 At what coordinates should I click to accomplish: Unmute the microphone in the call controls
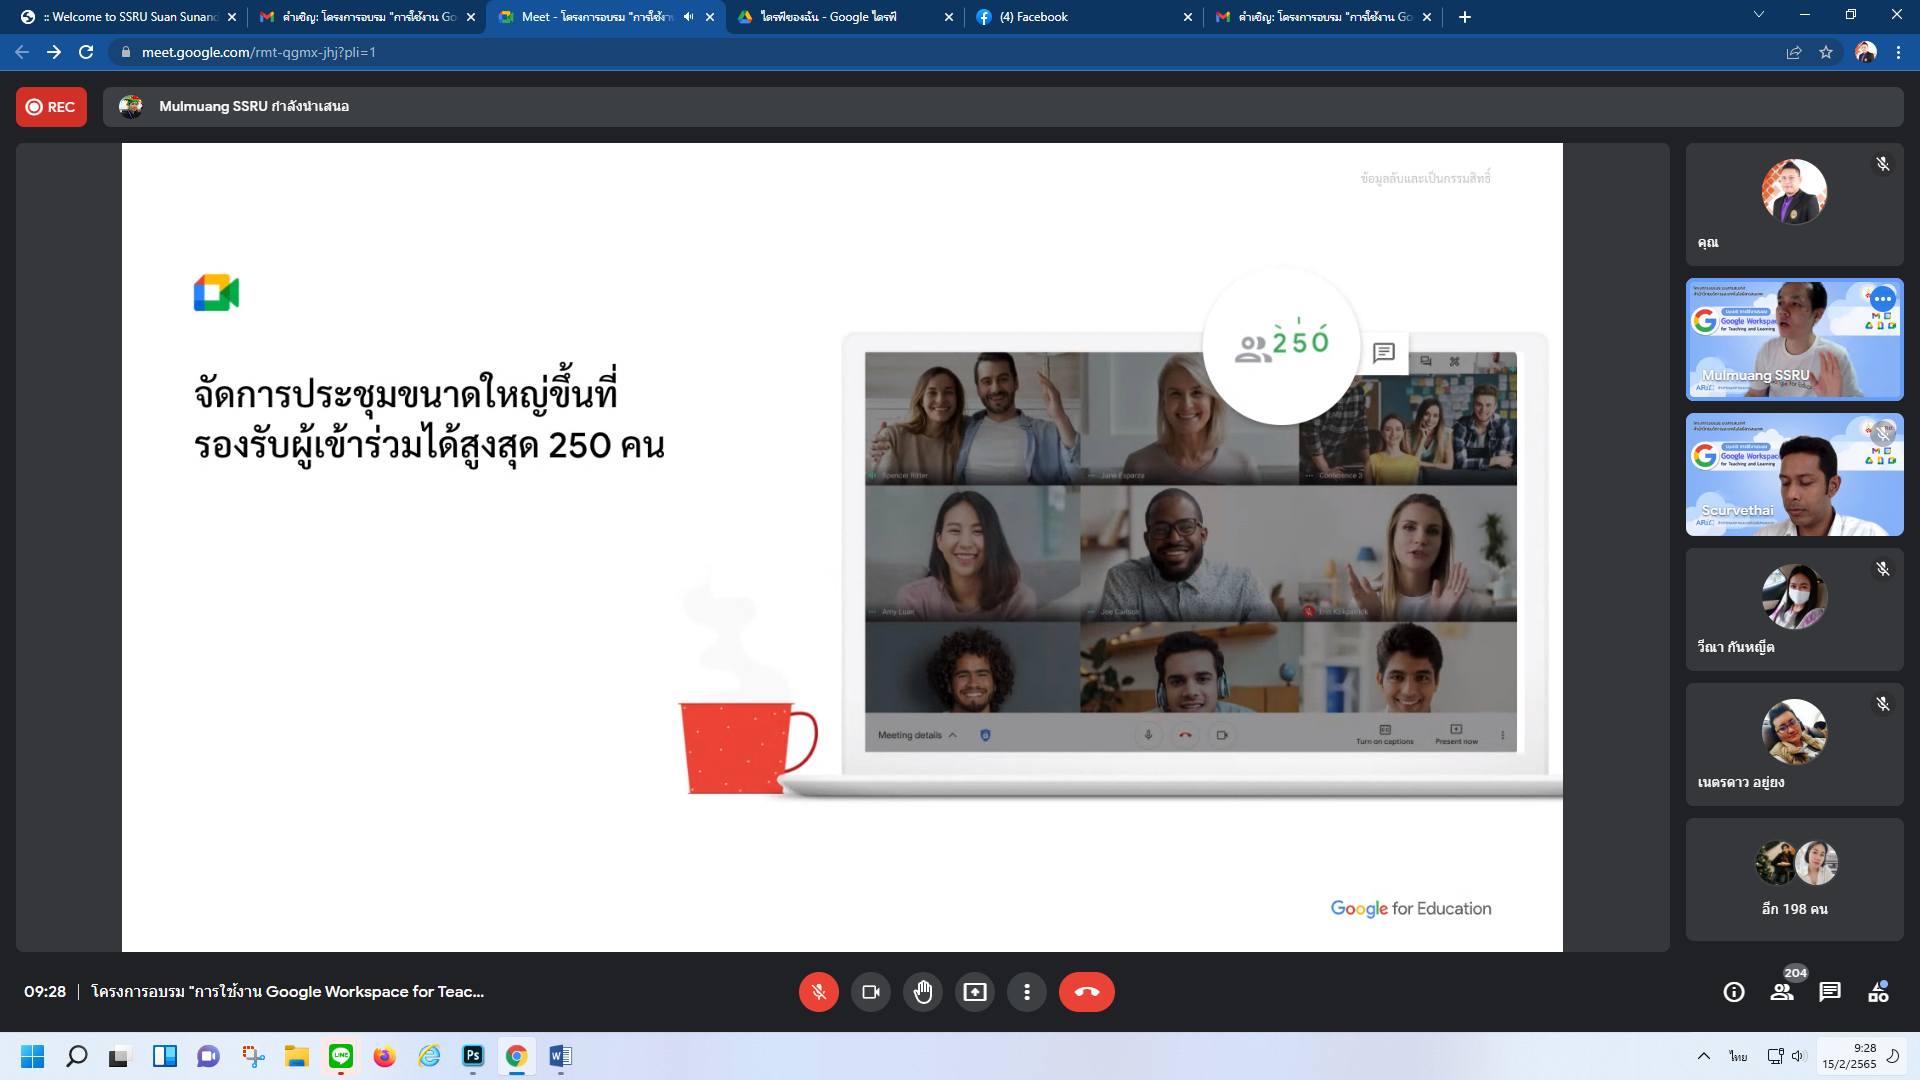coord(818,992)
